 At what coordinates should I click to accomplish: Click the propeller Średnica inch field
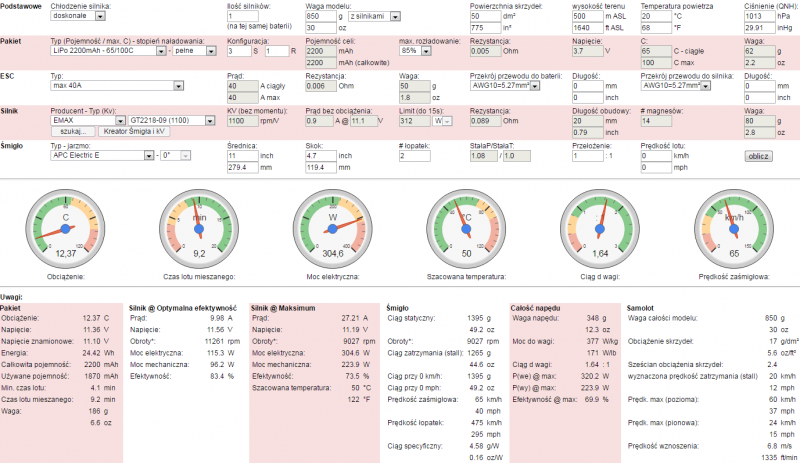[241, 156]
